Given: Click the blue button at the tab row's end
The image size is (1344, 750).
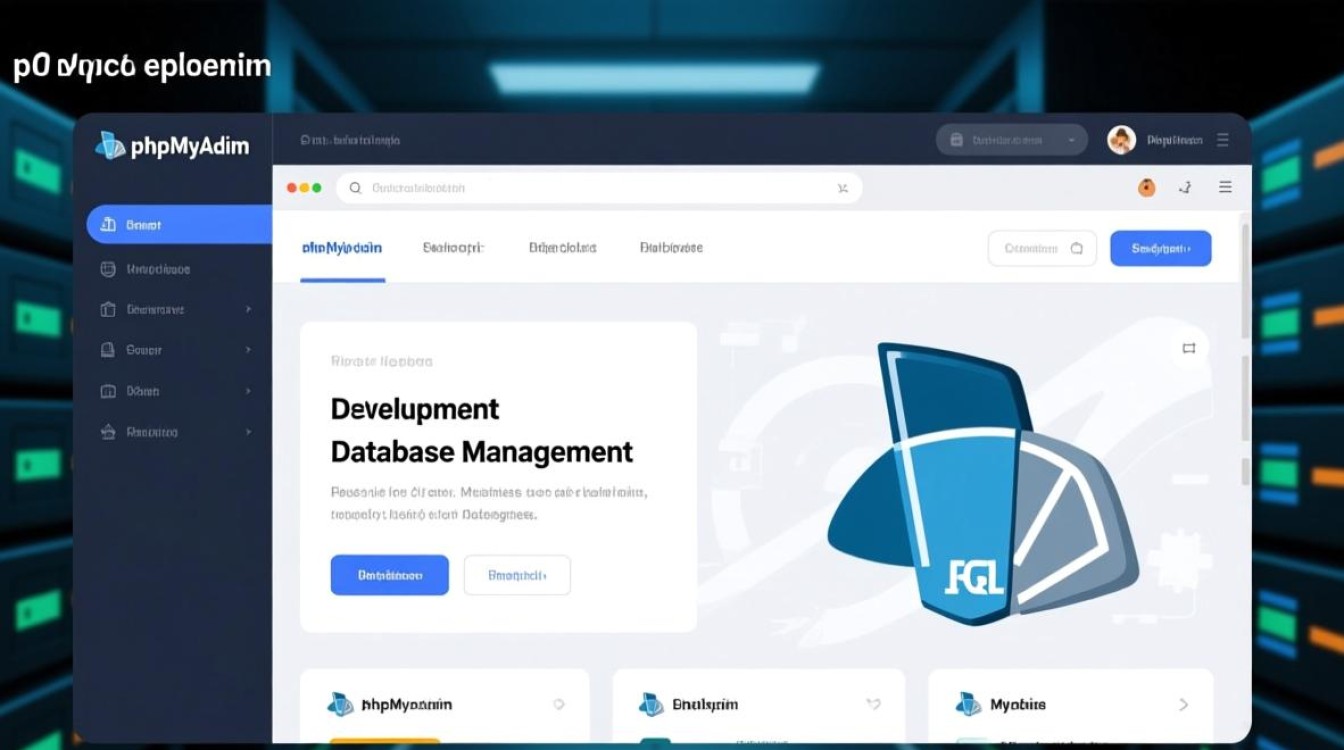Looking at the screenshot, I should coord(1160,248).
